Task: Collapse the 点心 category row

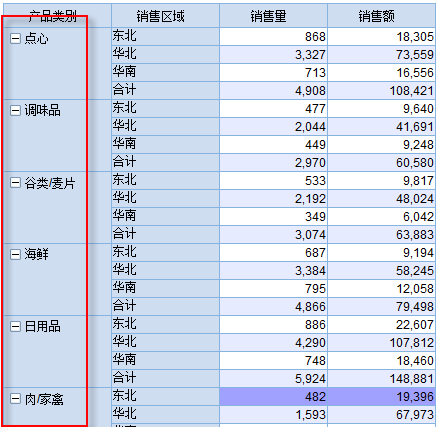Action: tap(15, 39)
